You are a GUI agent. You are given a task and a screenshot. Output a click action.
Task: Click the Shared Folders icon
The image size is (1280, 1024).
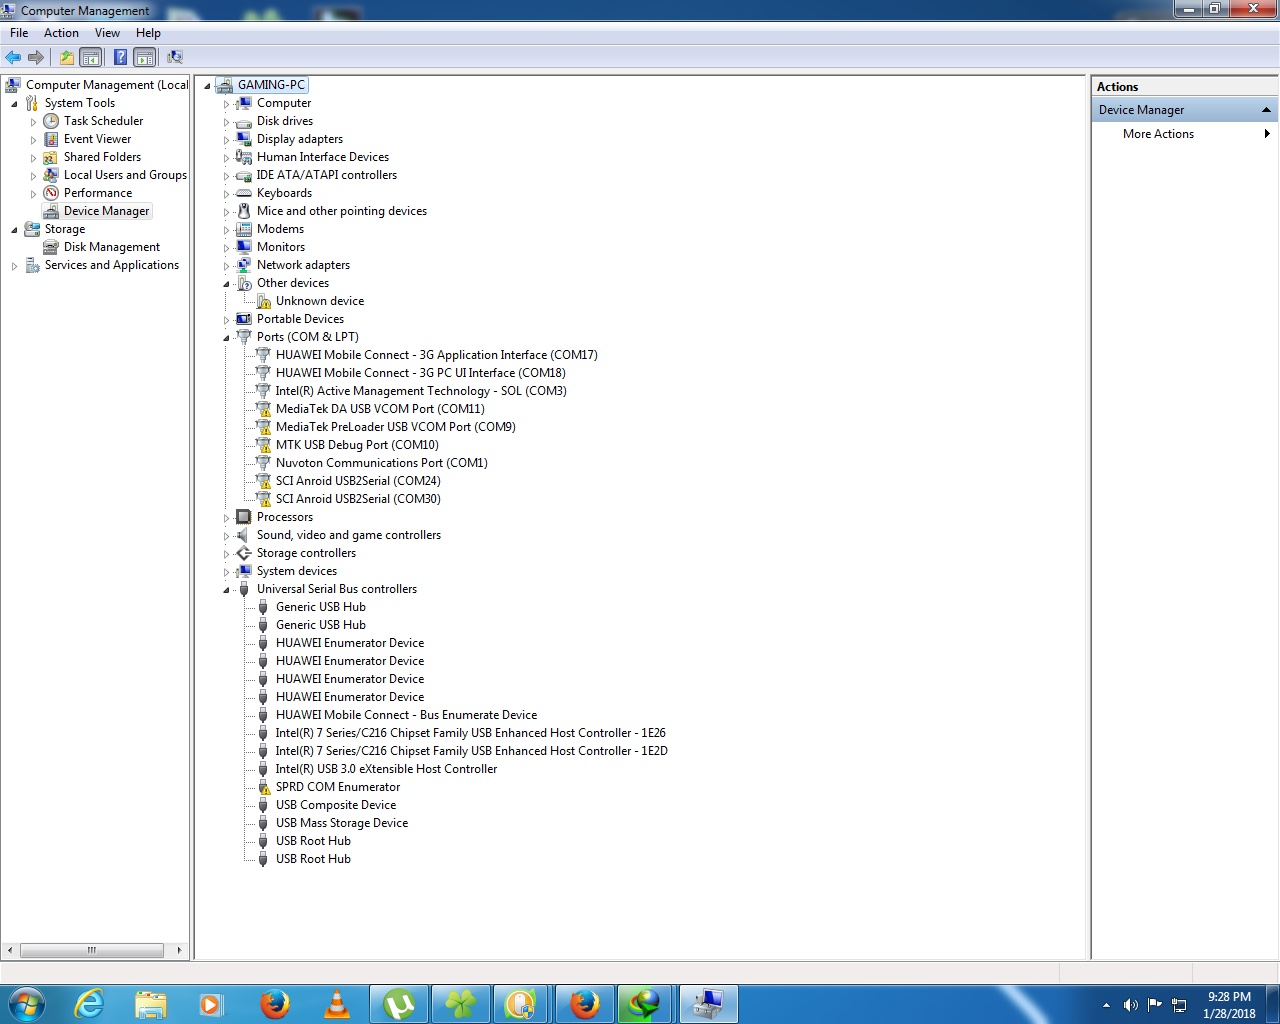click(51, 157)
